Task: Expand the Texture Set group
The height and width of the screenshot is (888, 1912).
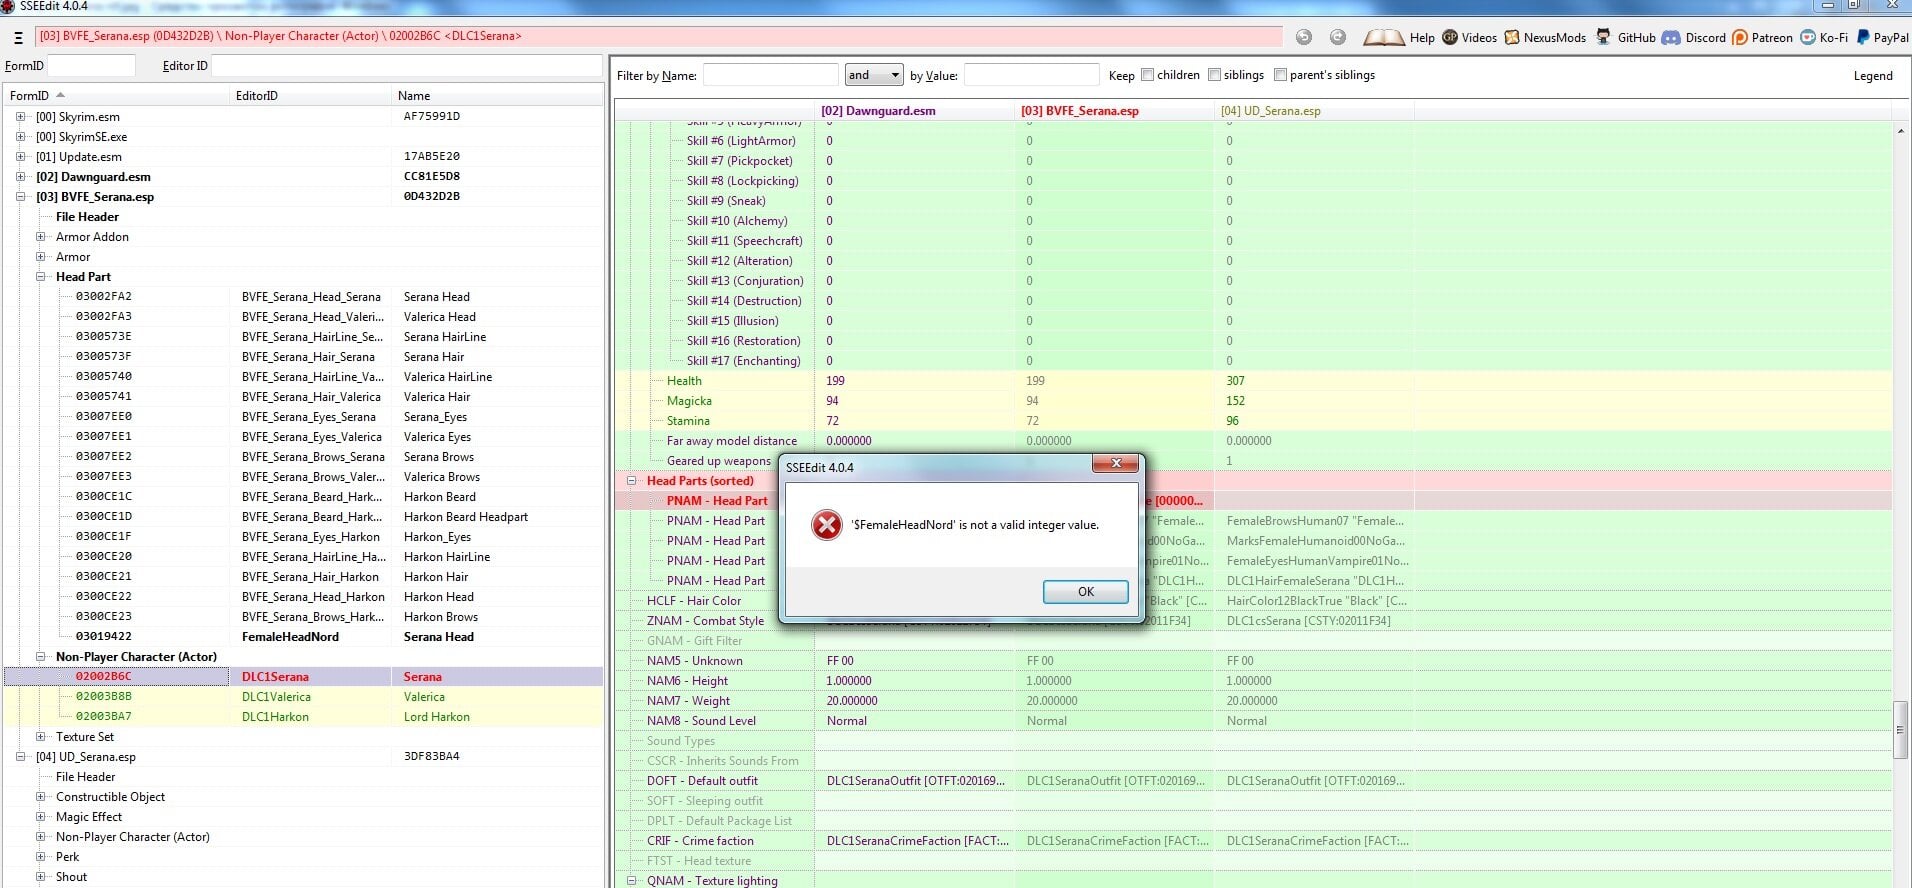Action: pyautogui.click(x=41, y=737)
